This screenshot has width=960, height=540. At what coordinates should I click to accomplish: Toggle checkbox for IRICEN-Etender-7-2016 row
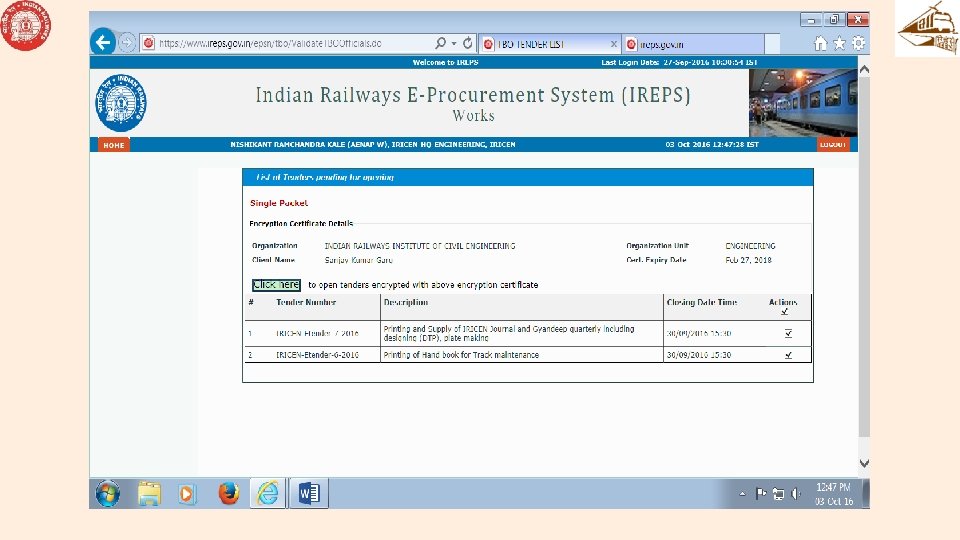[788, 334]
